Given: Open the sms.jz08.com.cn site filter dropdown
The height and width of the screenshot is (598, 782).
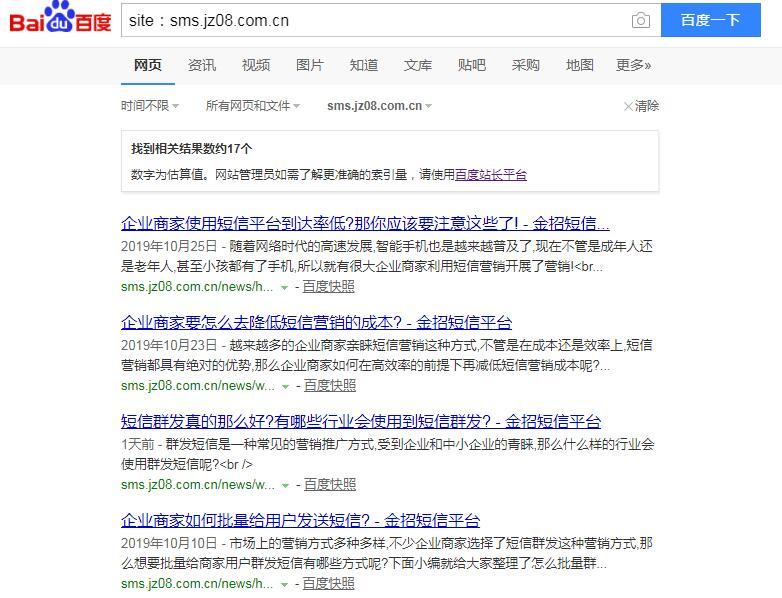Looking at the screenshot, I should pyautogui.click(x=380, y=106).
